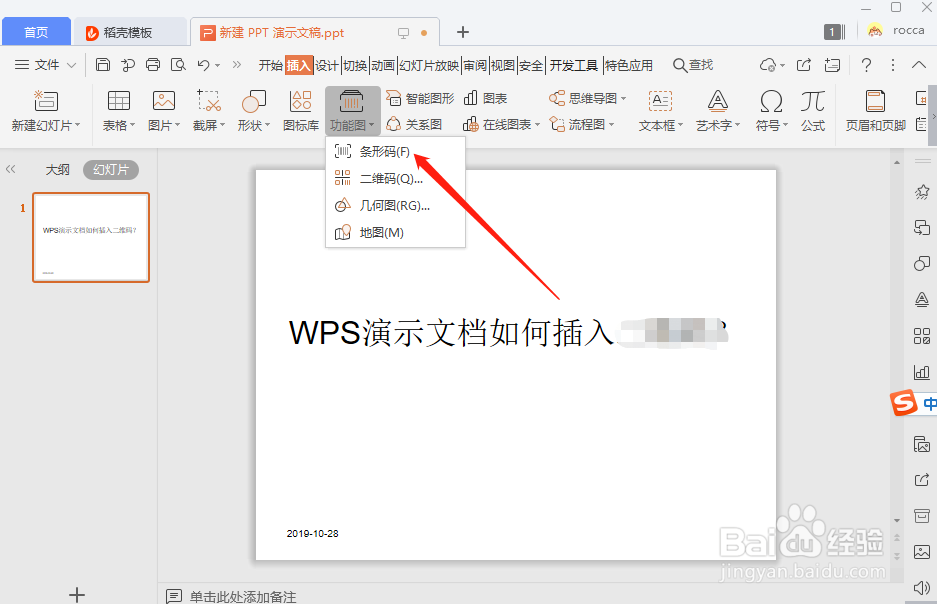Viewport: 937px width, 604px height.
Task: Open the 文件 menu
Action: [x=45, y=65]
